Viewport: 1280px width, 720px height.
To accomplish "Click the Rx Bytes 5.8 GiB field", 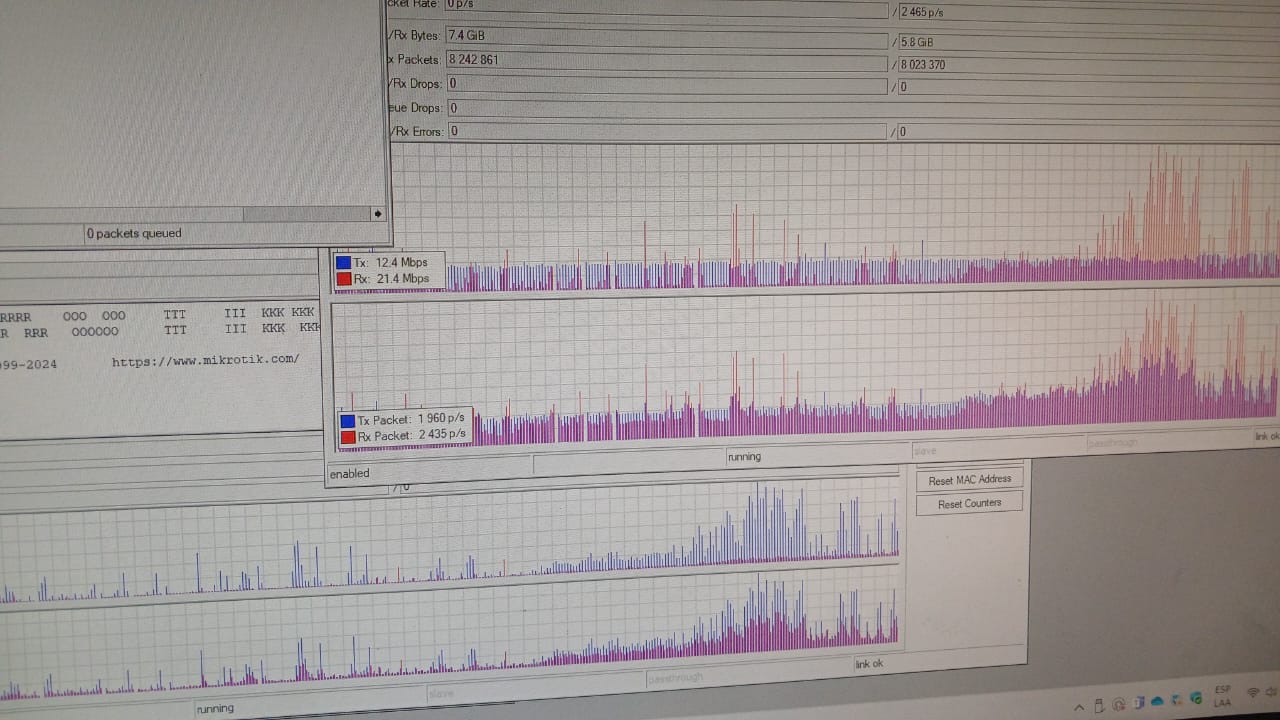I will pyautogui.click(x=1085, y=42).
